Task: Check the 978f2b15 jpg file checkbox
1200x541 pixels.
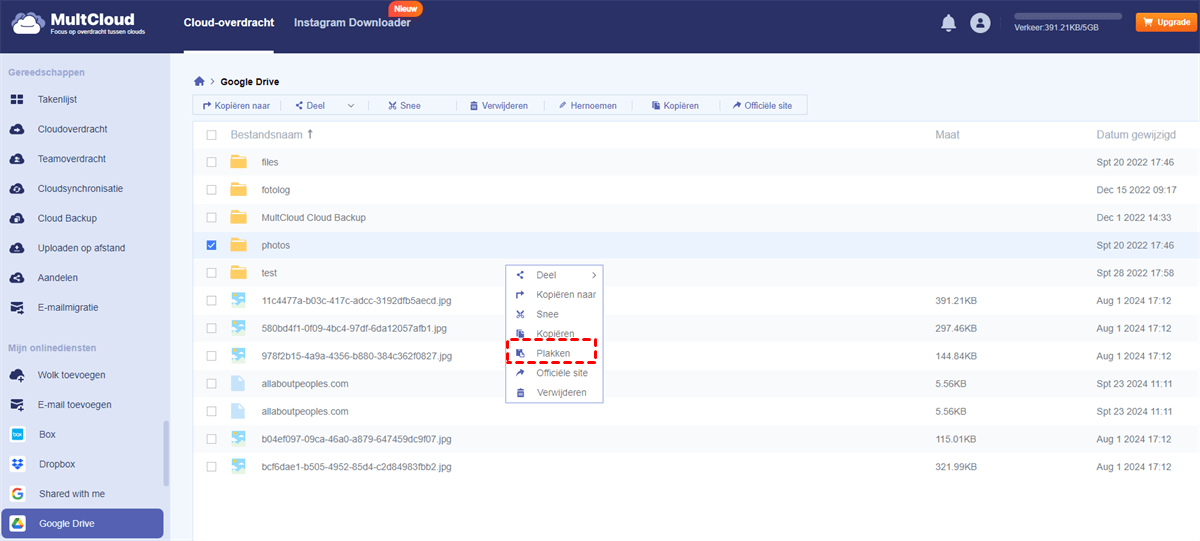Action: 211,355
